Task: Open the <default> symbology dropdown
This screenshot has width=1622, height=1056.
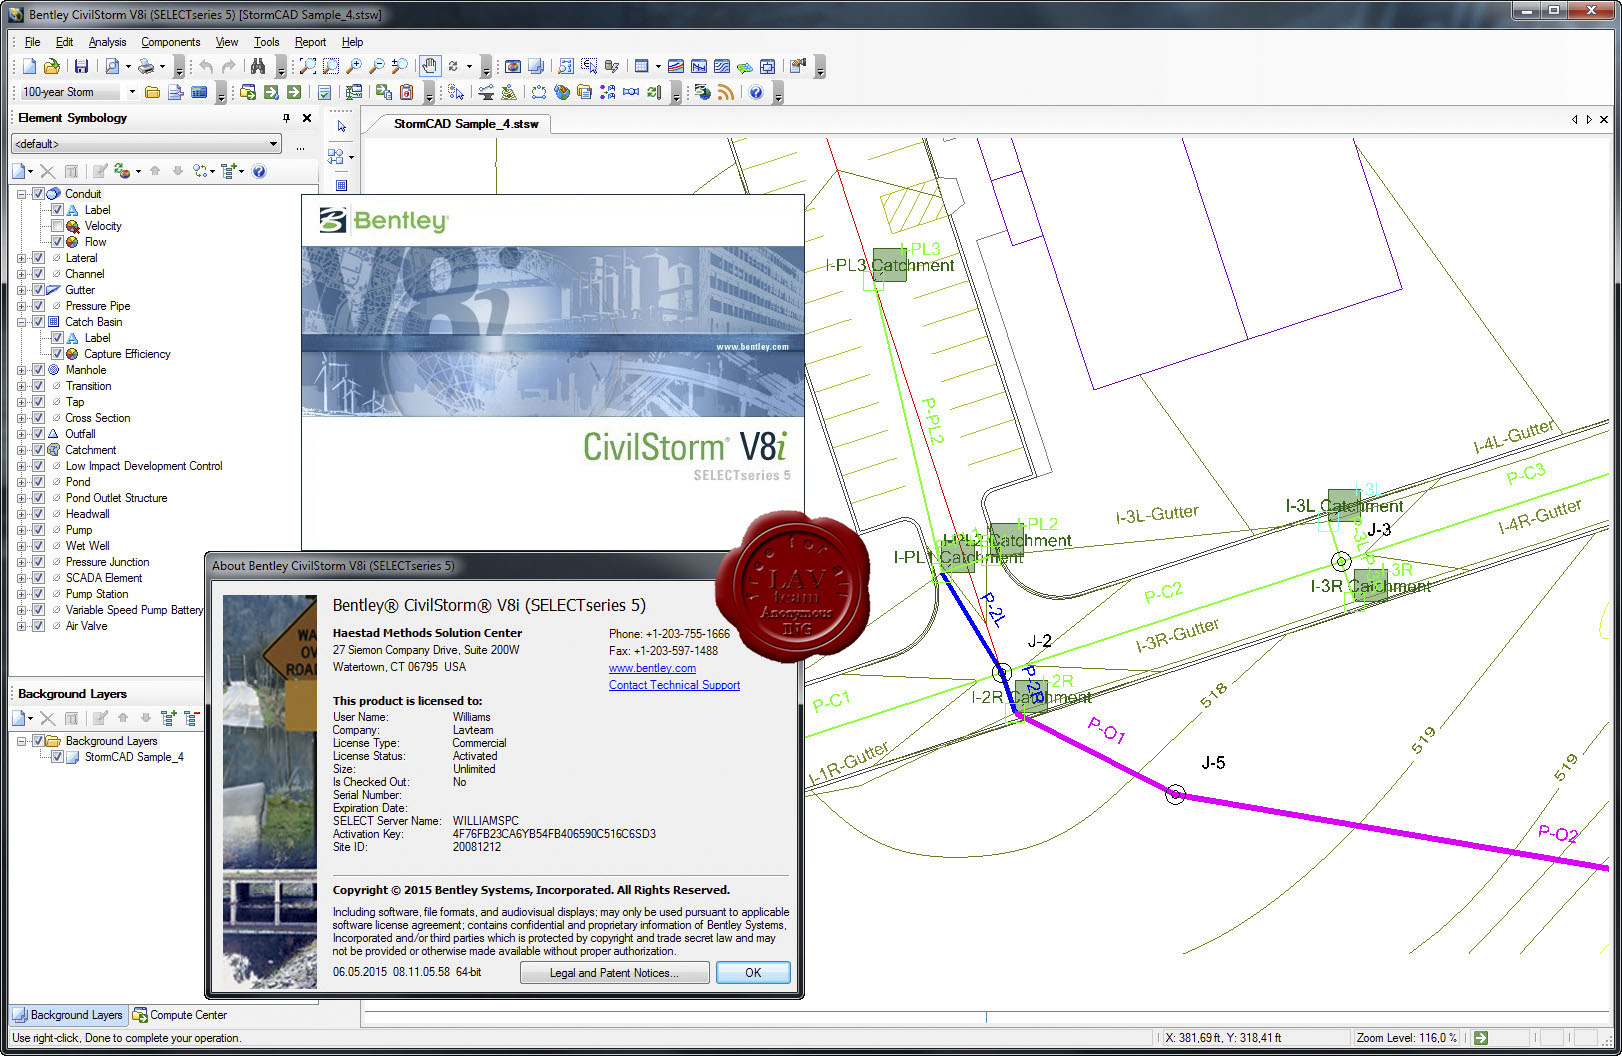Action: (272, 144)
